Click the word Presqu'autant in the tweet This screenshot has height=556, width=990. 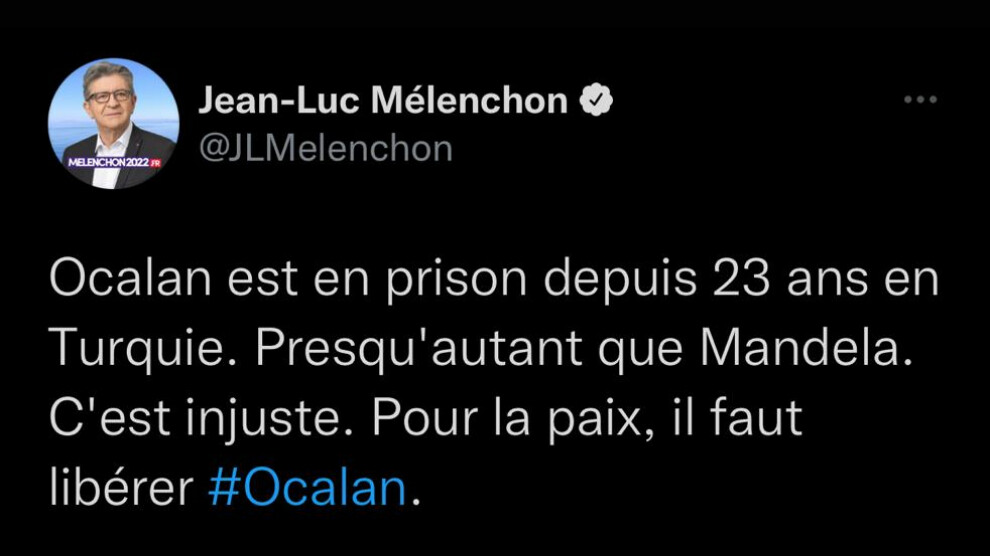pyautogui.click(x=419, y=349)
